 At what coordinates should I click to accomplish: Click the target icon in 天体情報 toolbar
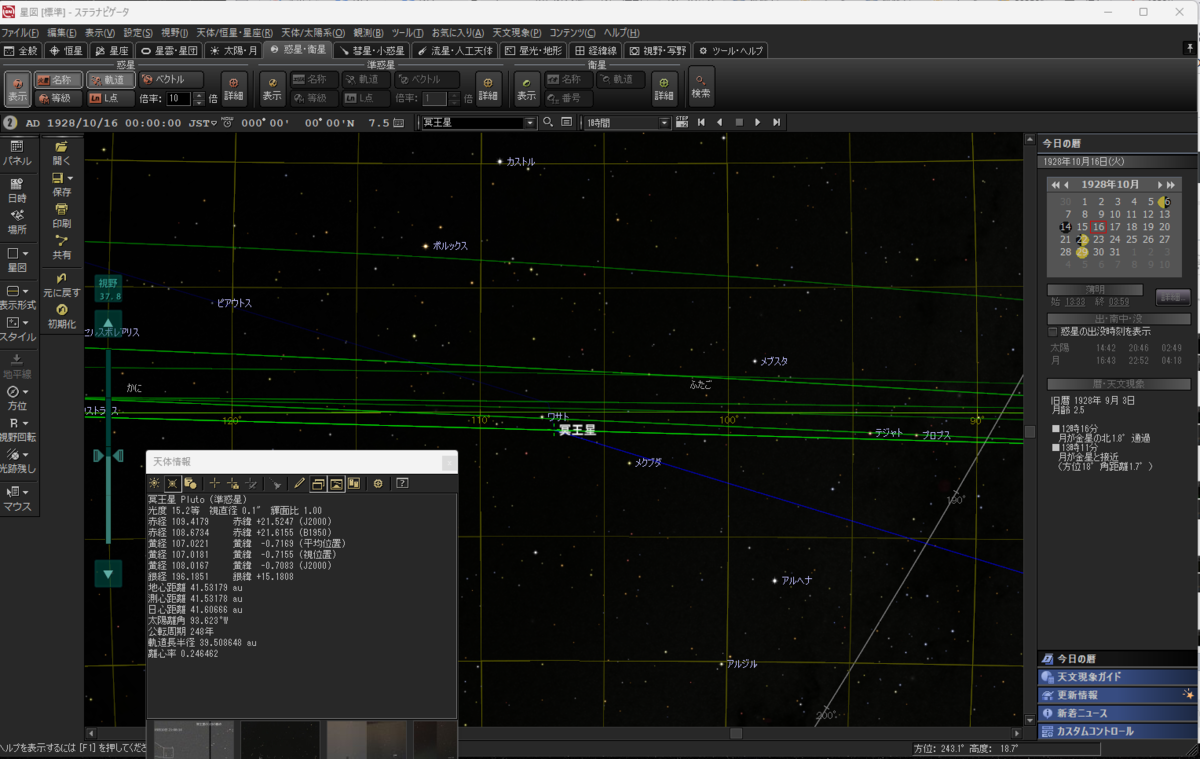click(x=378, y=483)
